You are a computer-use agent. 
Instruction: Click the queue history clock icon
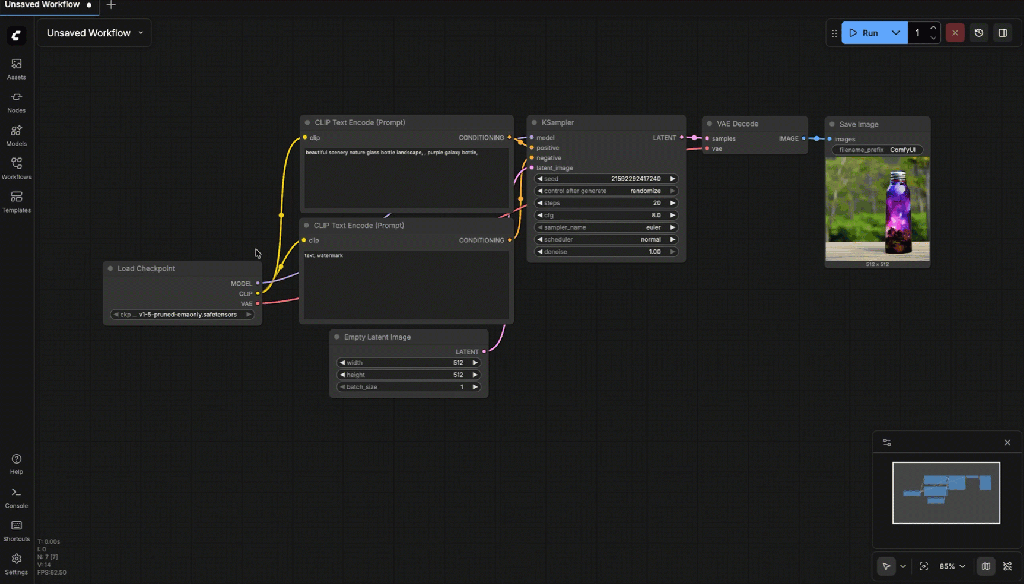tap(978, 33)
